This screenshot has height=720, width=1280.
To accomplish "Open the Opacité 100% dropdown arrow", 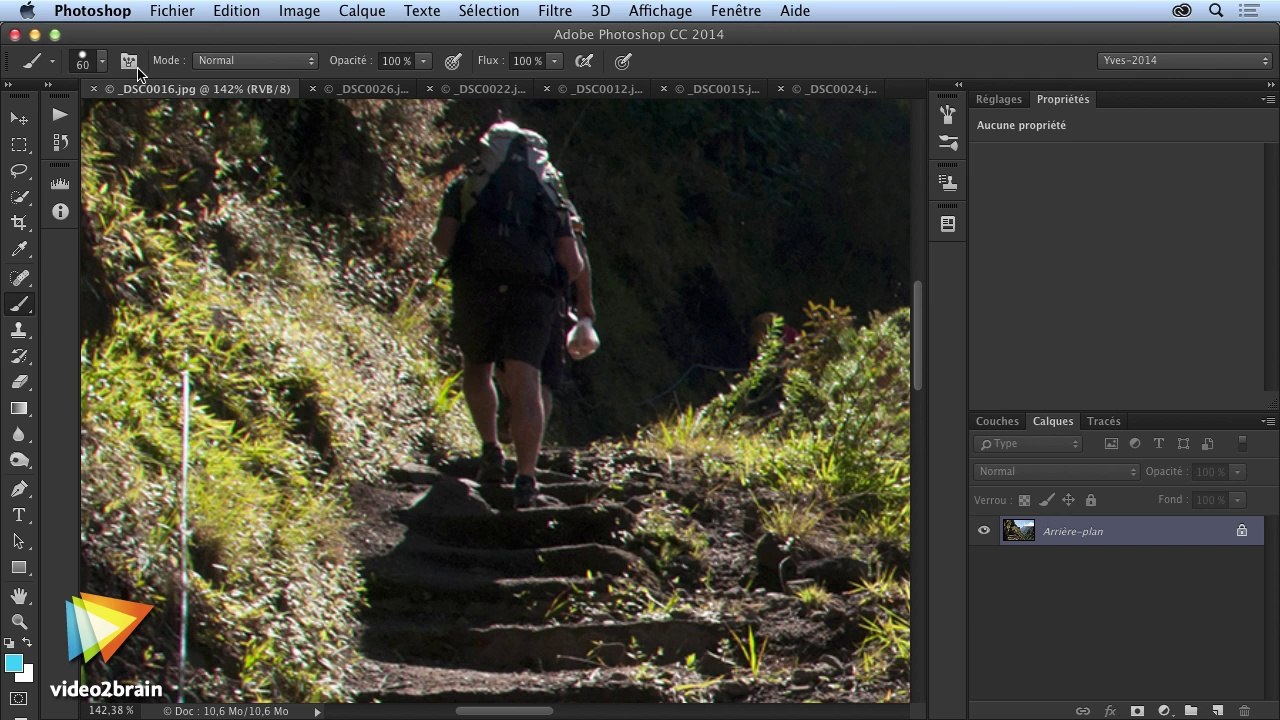I will click(423, 61).
